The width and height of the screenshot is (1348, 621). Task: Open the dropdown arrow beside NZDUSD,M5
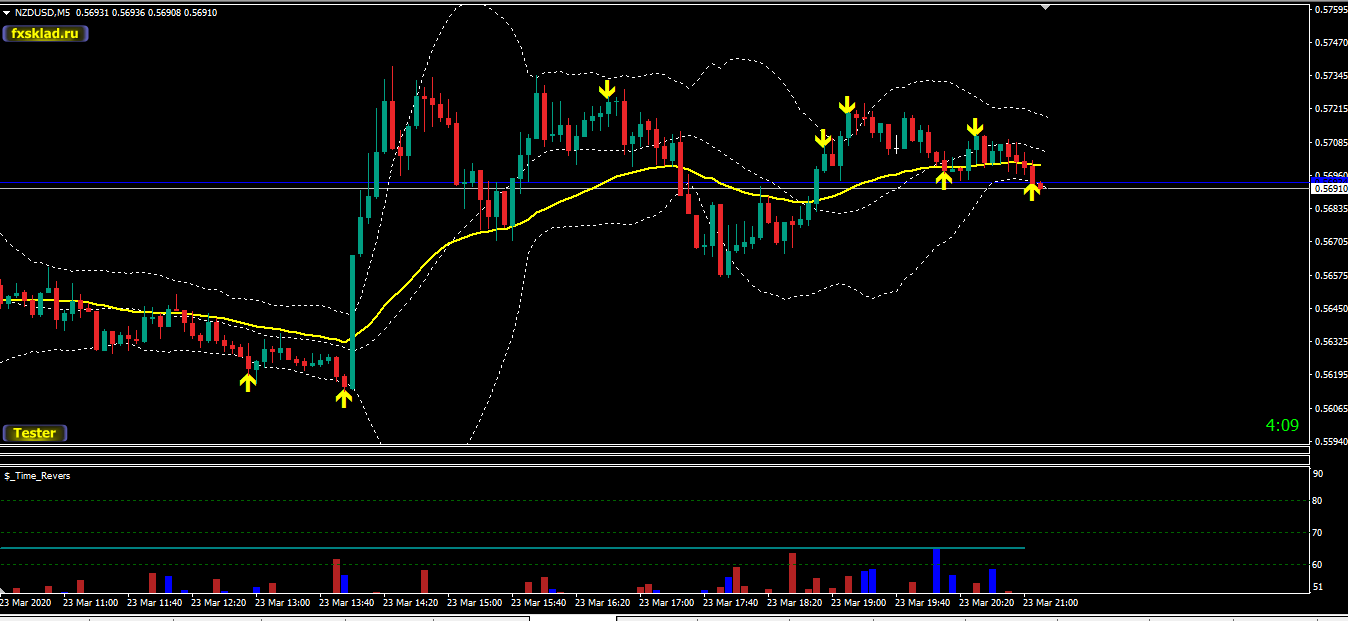pyautogui.click(x=8, y=13)
